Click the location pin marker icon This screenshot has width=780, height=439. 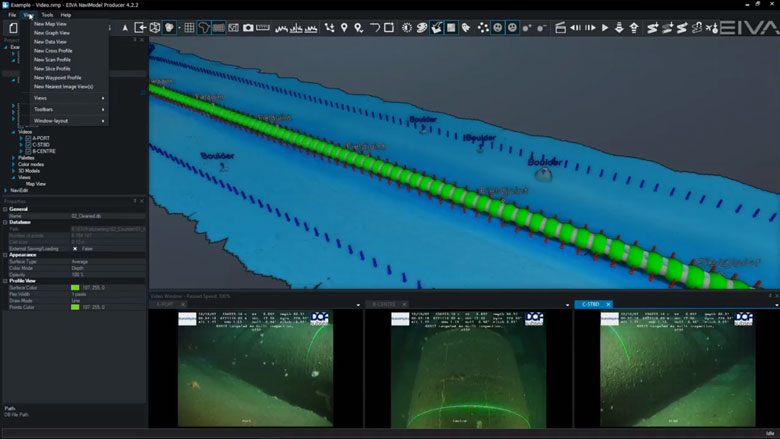(344, 28)
